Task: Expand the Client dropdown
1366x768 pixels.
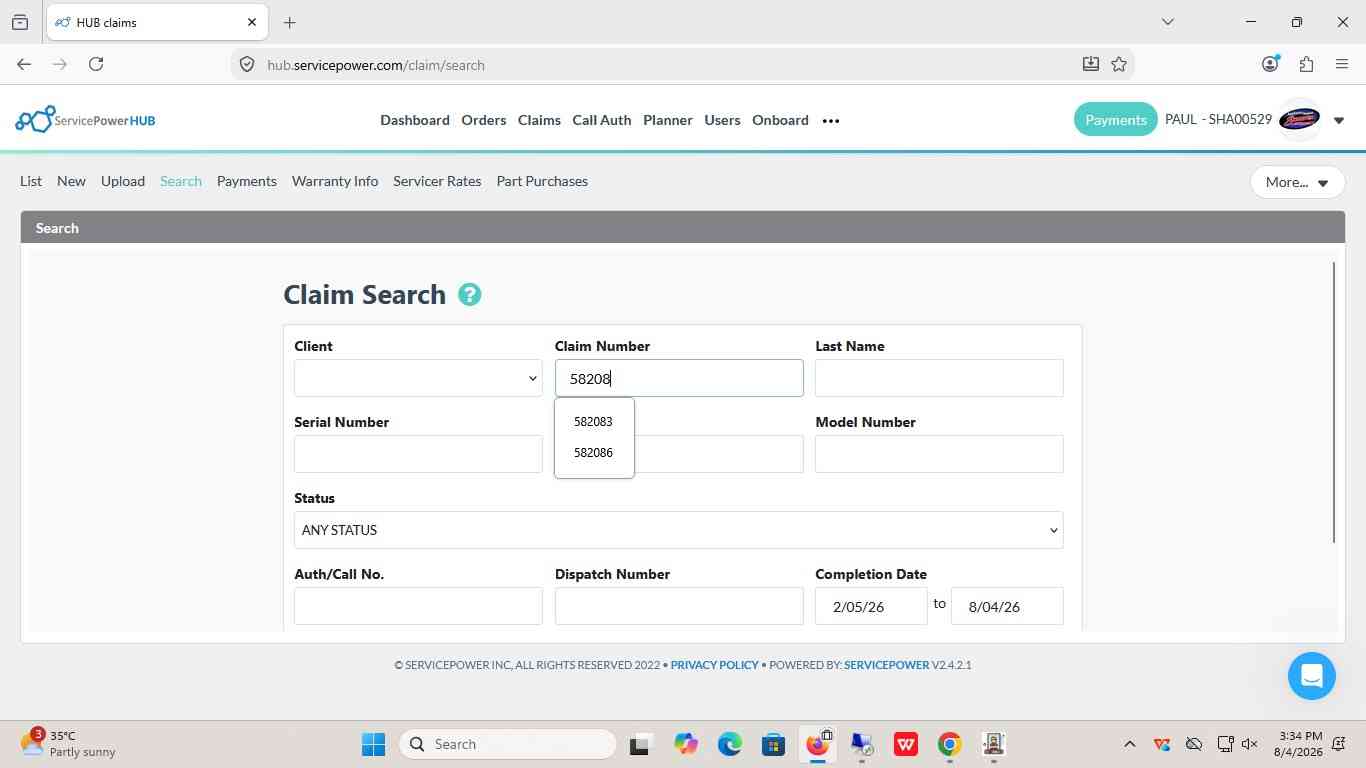Action: (x=418, y=378)
